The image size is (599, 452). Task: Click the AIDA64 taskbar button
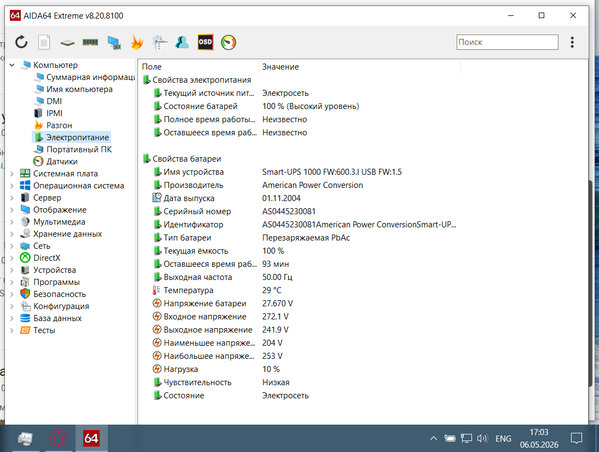tap(91, 438)
